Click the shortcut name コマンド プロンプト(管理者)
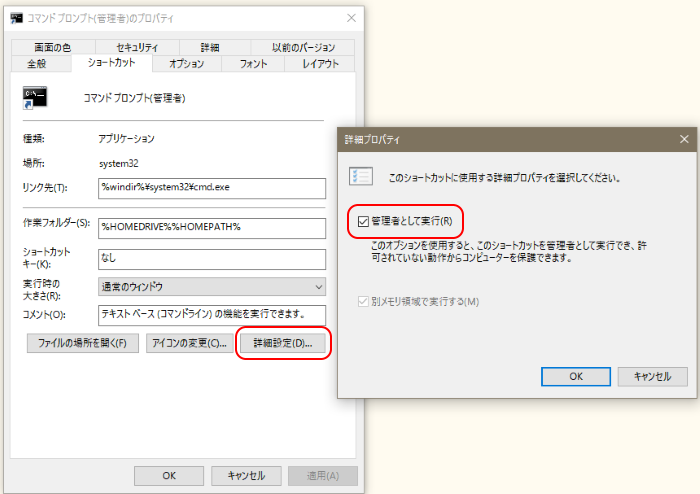 click(x=134, y=98)
